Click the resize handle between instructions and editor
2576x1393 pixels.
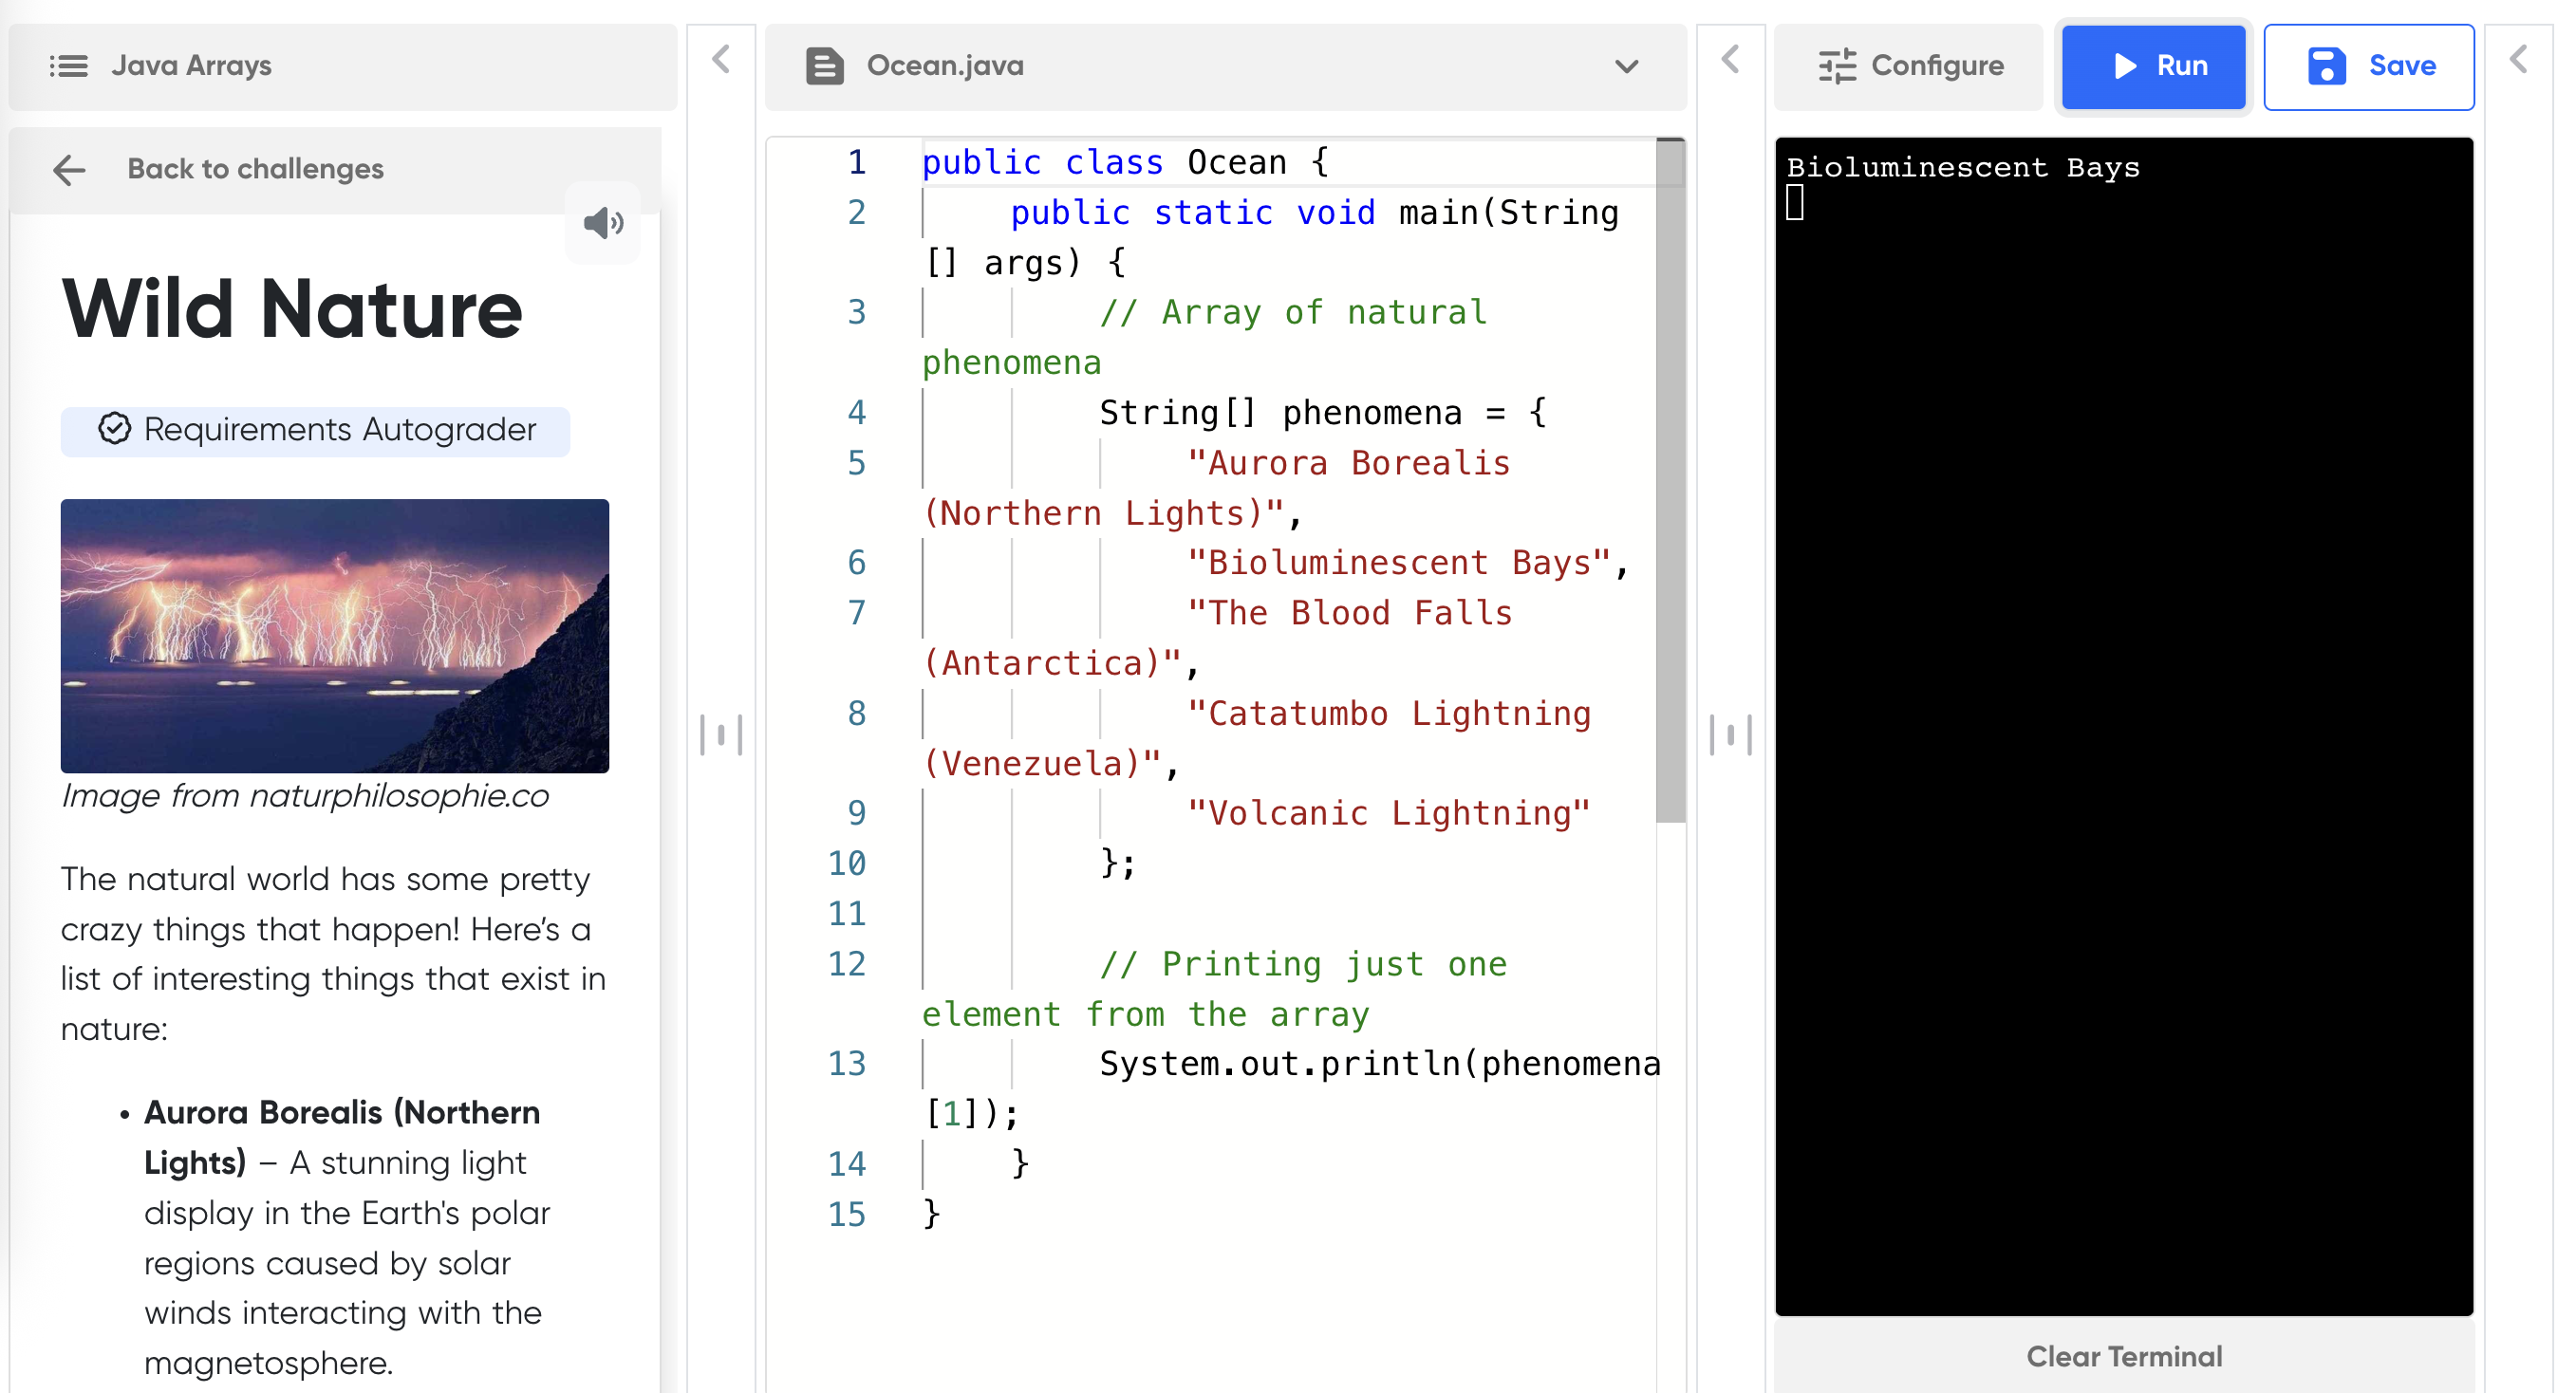point(721,735)
